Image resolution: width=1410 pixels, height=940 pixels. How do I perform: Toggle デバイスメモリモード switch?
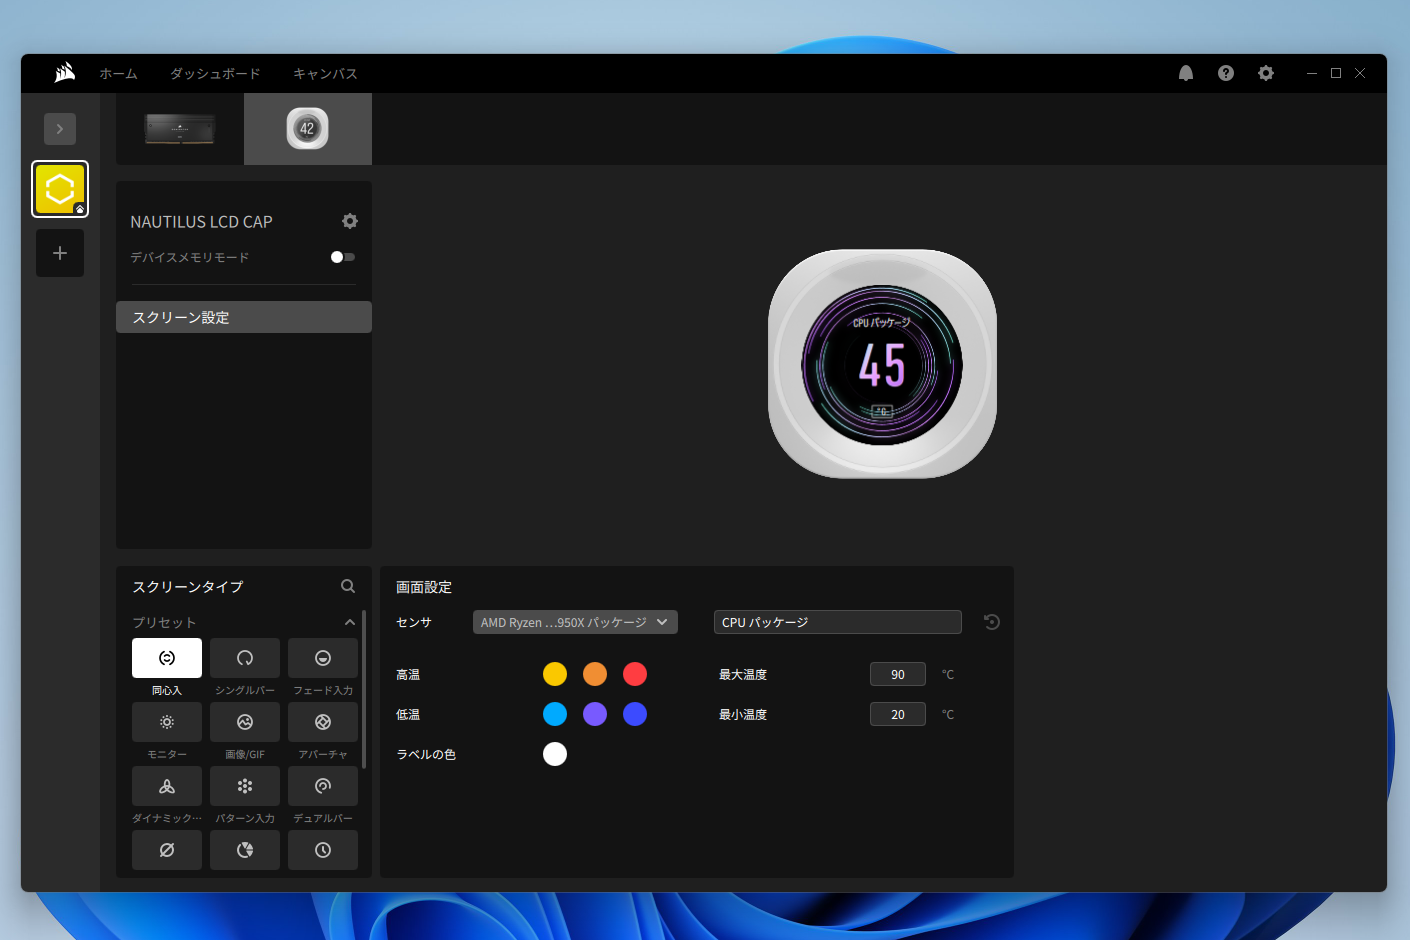[343, 257]
